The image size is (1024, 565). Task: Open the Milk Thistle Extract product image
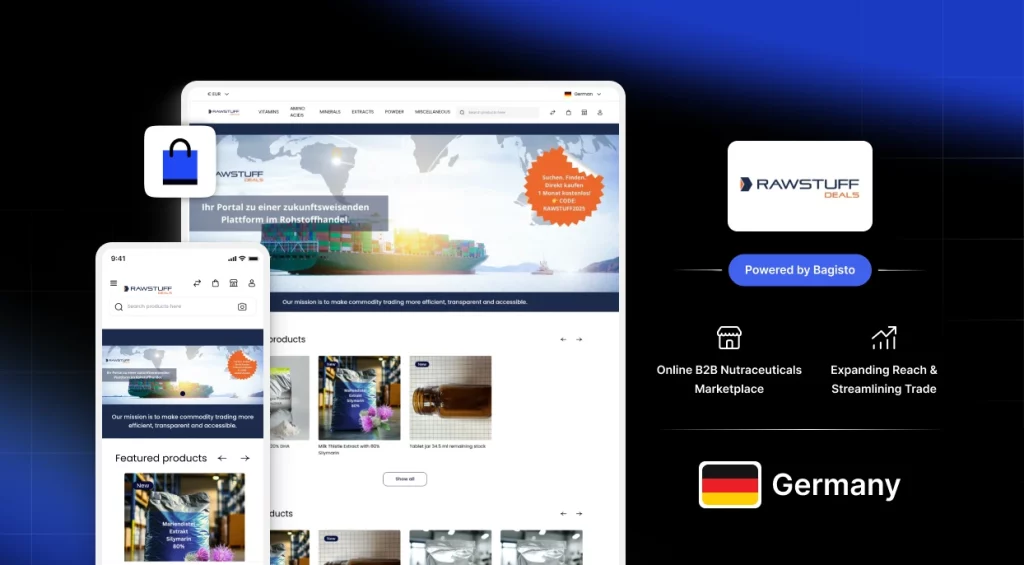[359, 398]
